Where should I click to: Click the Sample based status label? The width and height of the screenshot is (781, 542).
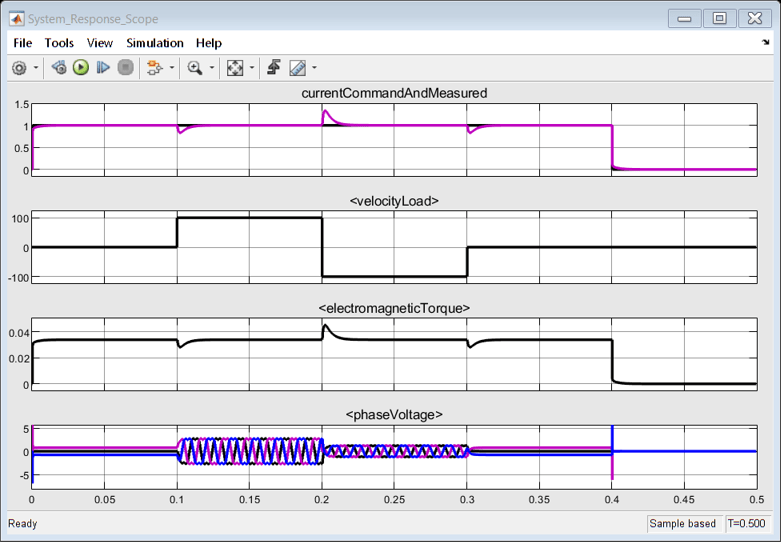(x=682, y=524)
